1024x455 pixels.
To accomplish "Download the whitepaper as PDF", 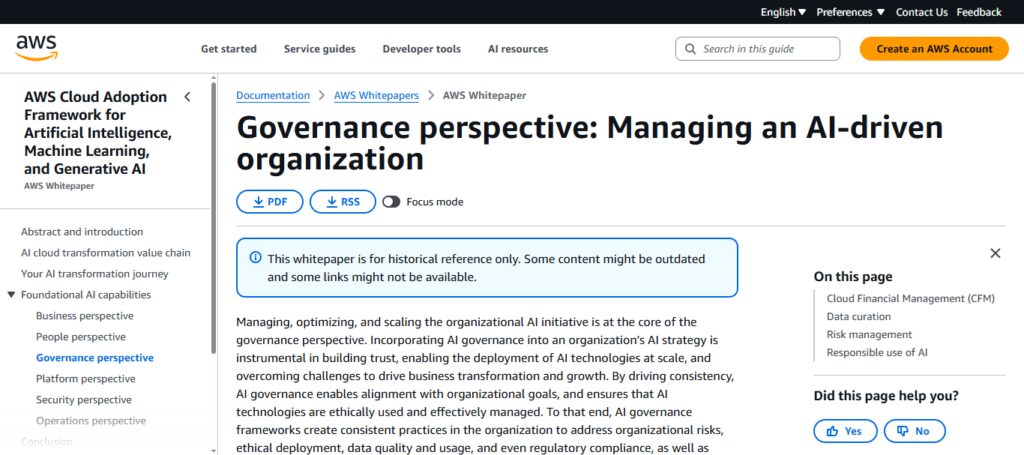I will click(270, 202).
